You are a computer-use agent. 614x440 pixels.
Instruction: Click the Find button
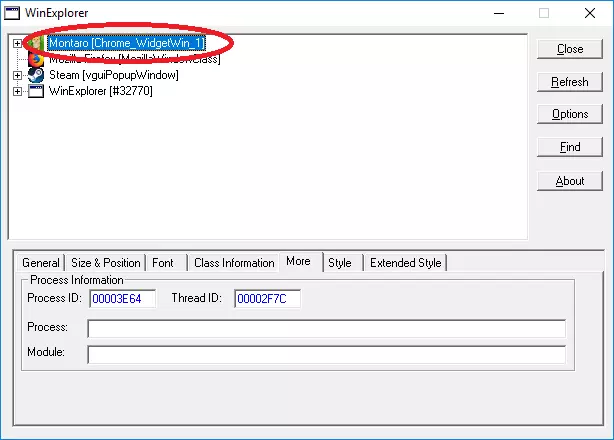tap(570, 147)
